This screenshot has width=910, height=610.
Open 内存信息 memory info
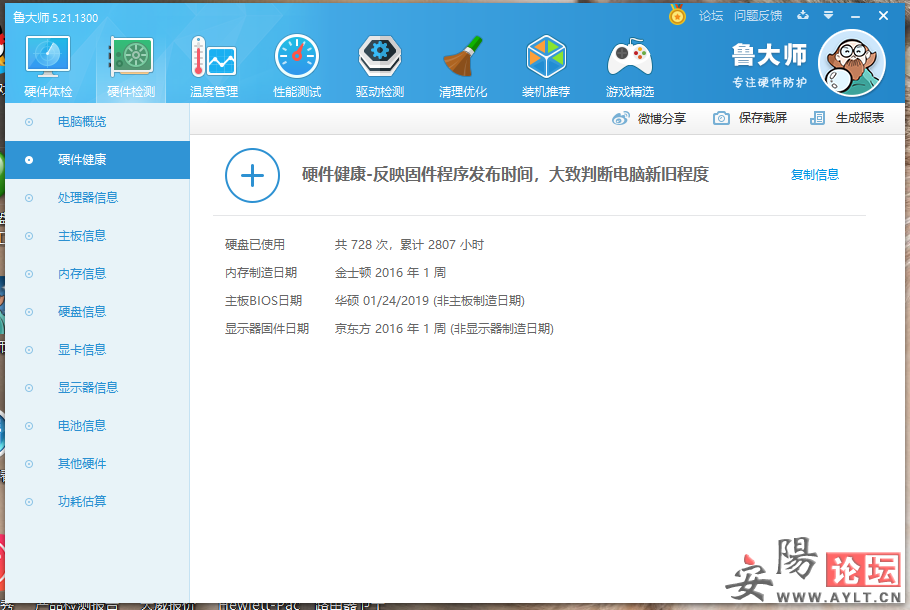[98, 274]
